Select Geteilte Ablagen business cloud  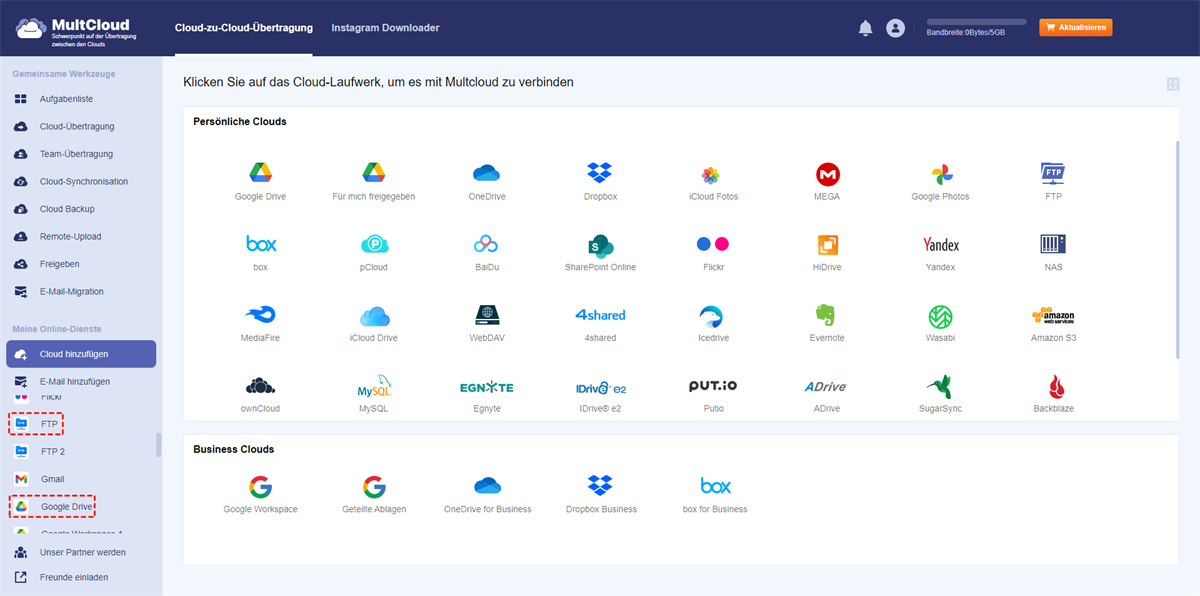373,495
